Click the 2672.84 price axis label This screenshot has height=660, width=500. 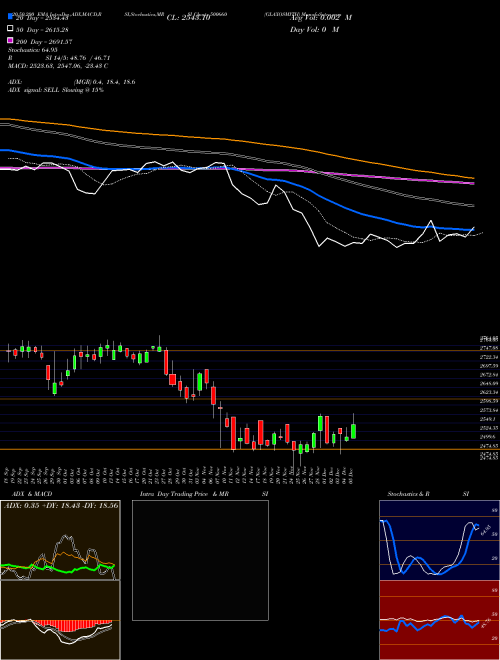(489, 375)
